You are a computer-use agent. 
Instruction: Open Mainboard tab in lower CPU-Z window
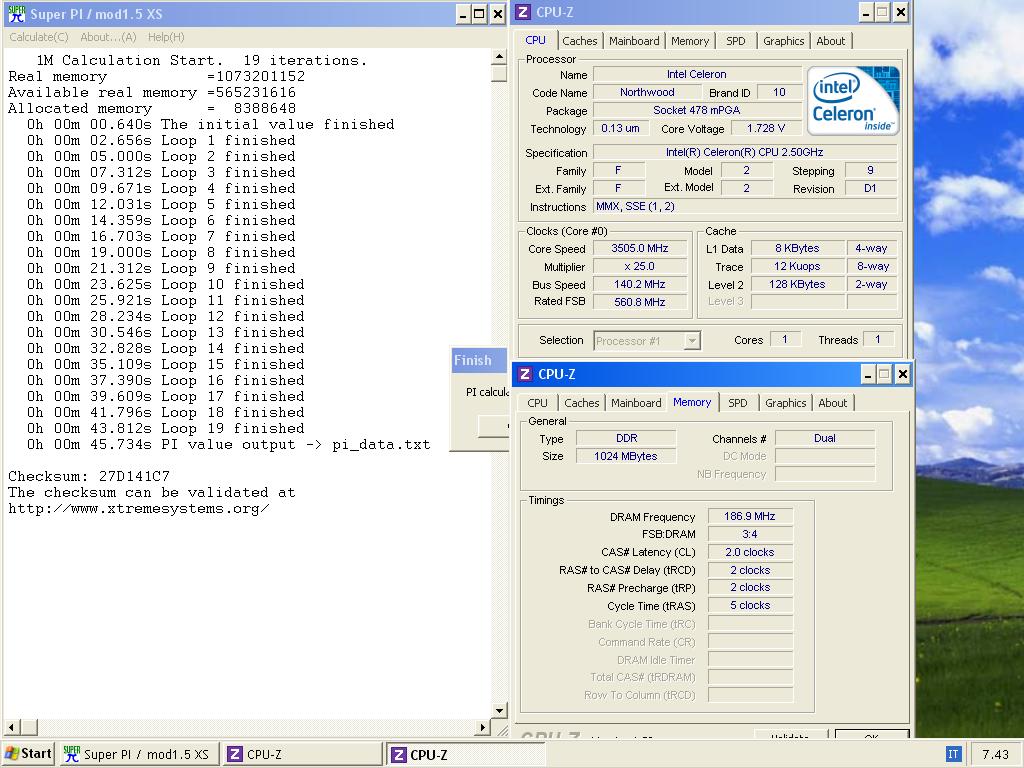[x=636, y=403]
